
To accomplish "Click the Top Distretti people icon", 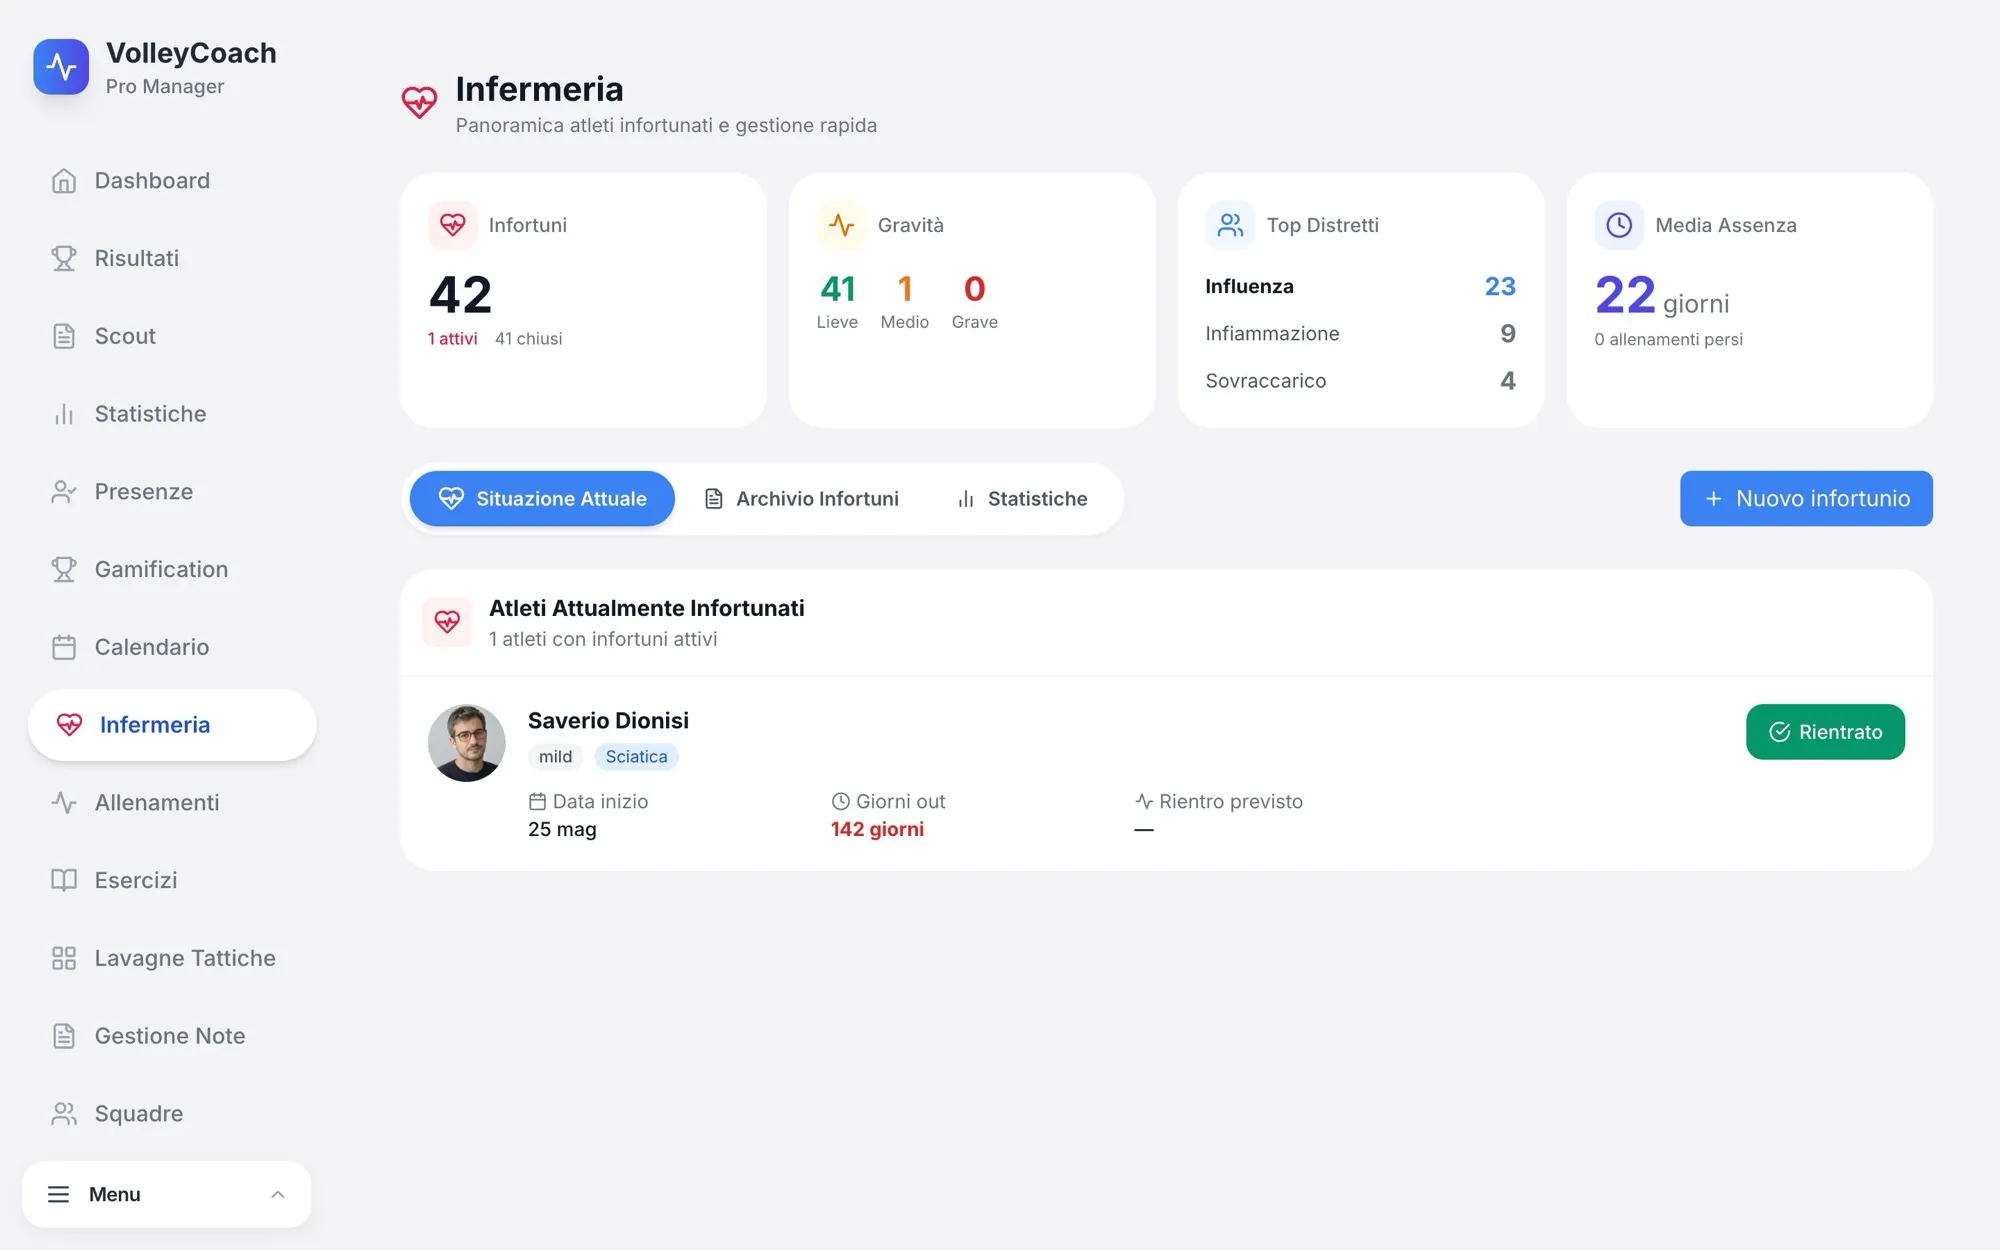I will pyautogui.click(x=1231, y=225).
